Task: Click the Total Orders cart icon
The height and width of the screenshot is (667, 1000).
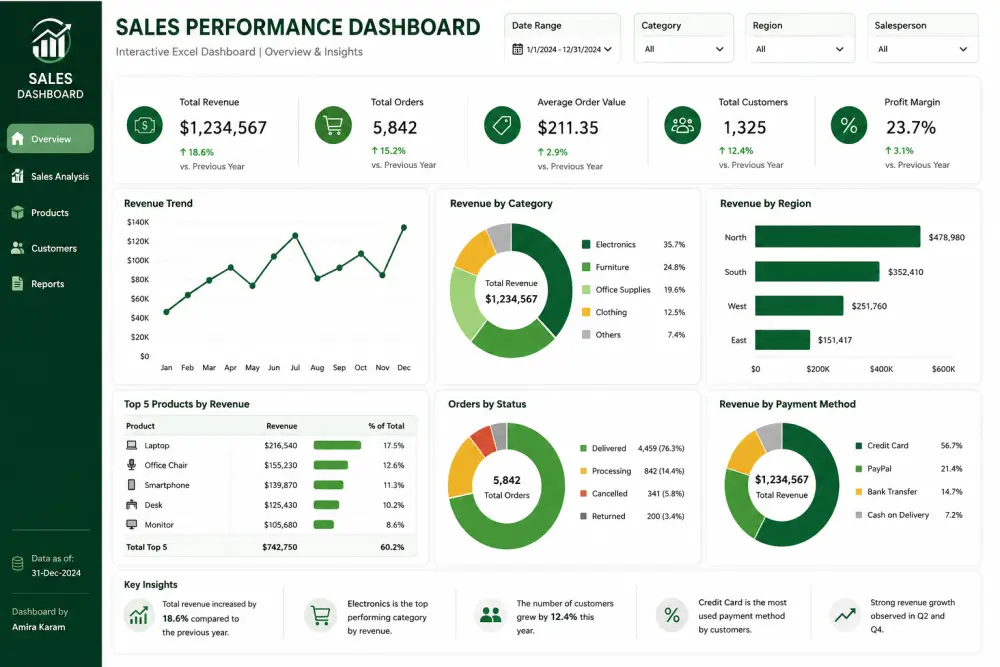Action: click(333, 125)
